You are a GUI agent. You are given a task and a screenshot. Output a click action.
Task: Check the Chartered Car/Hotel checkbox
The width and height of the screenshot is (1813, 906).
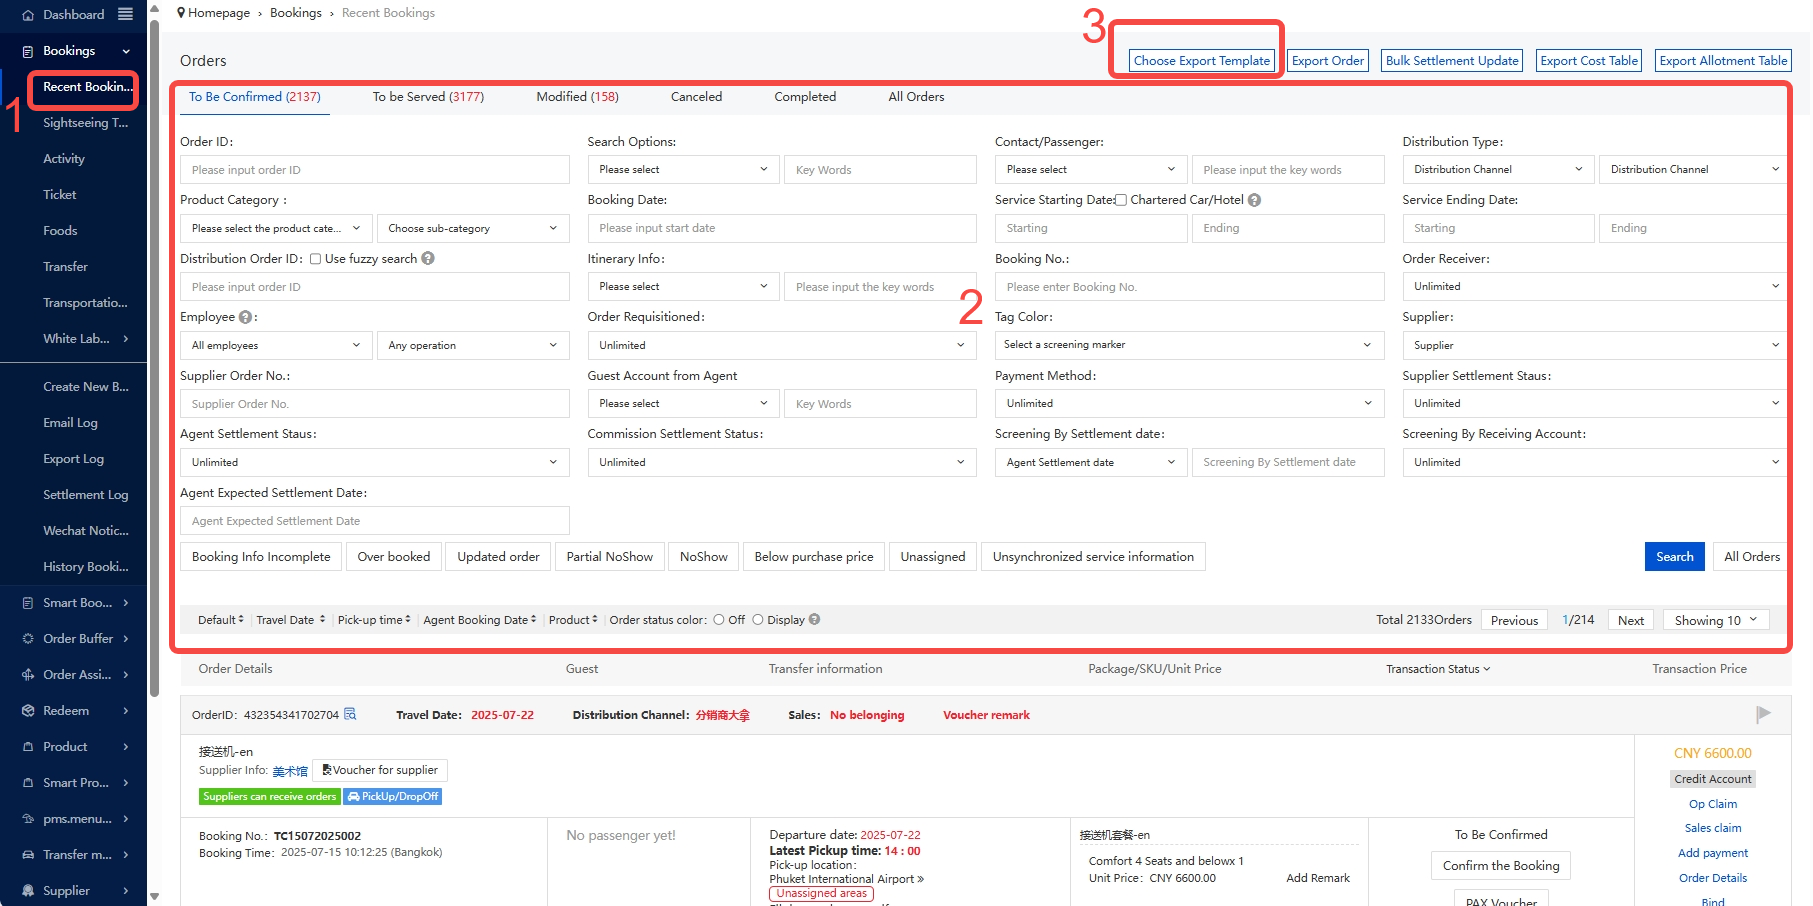(1121, 200)
